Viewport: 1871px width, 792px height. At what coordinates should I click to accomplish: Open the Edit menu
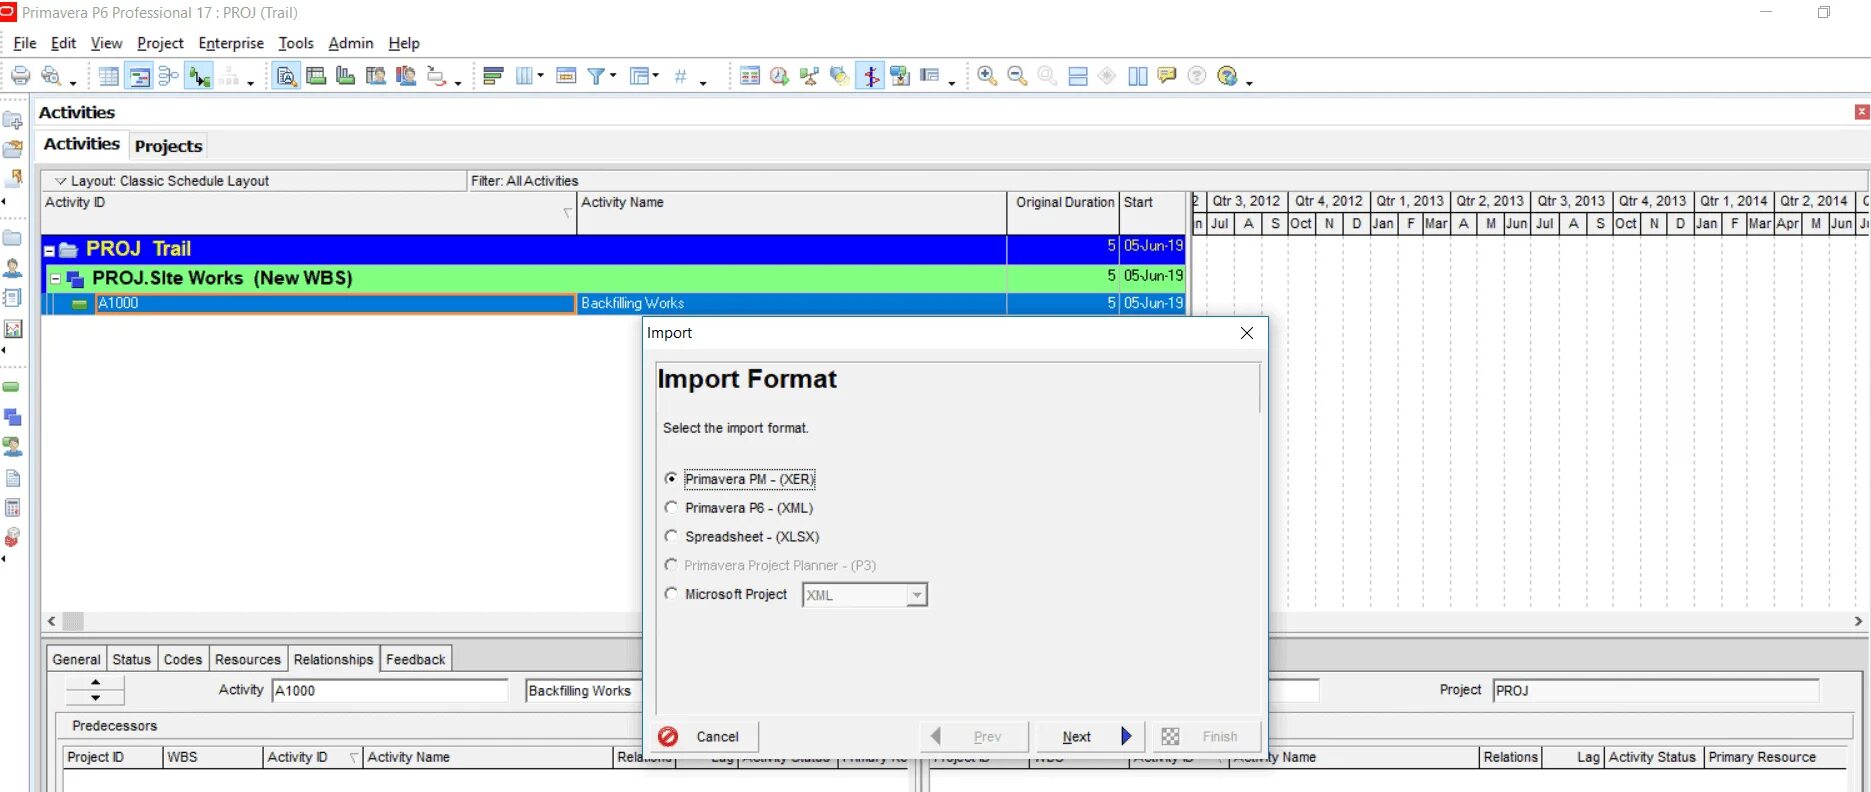tap(63, 43)
